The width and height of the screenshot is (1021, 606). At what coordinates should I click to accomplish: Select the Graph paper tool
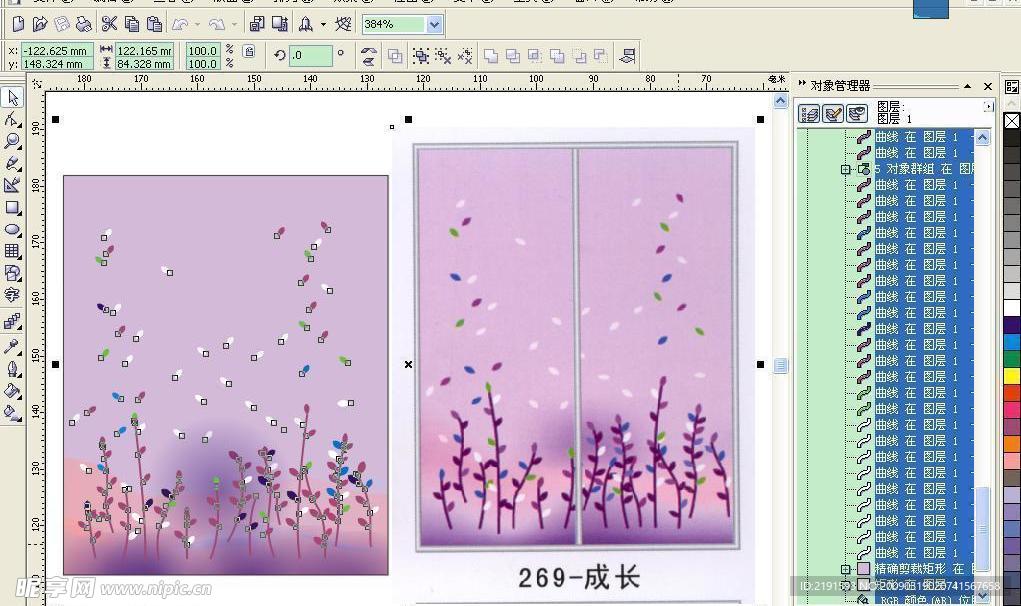click(x=12, y=251)
